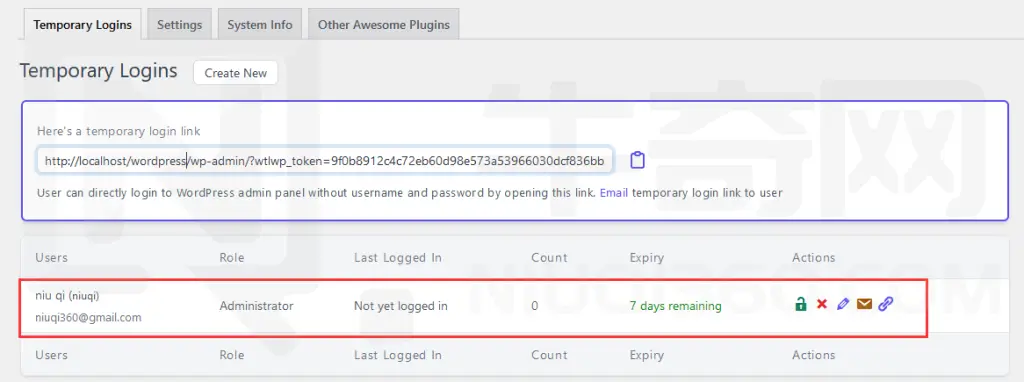
Task: Edit the niuqi temporary login with the pencil icon
Action: [x=842, y=304]
